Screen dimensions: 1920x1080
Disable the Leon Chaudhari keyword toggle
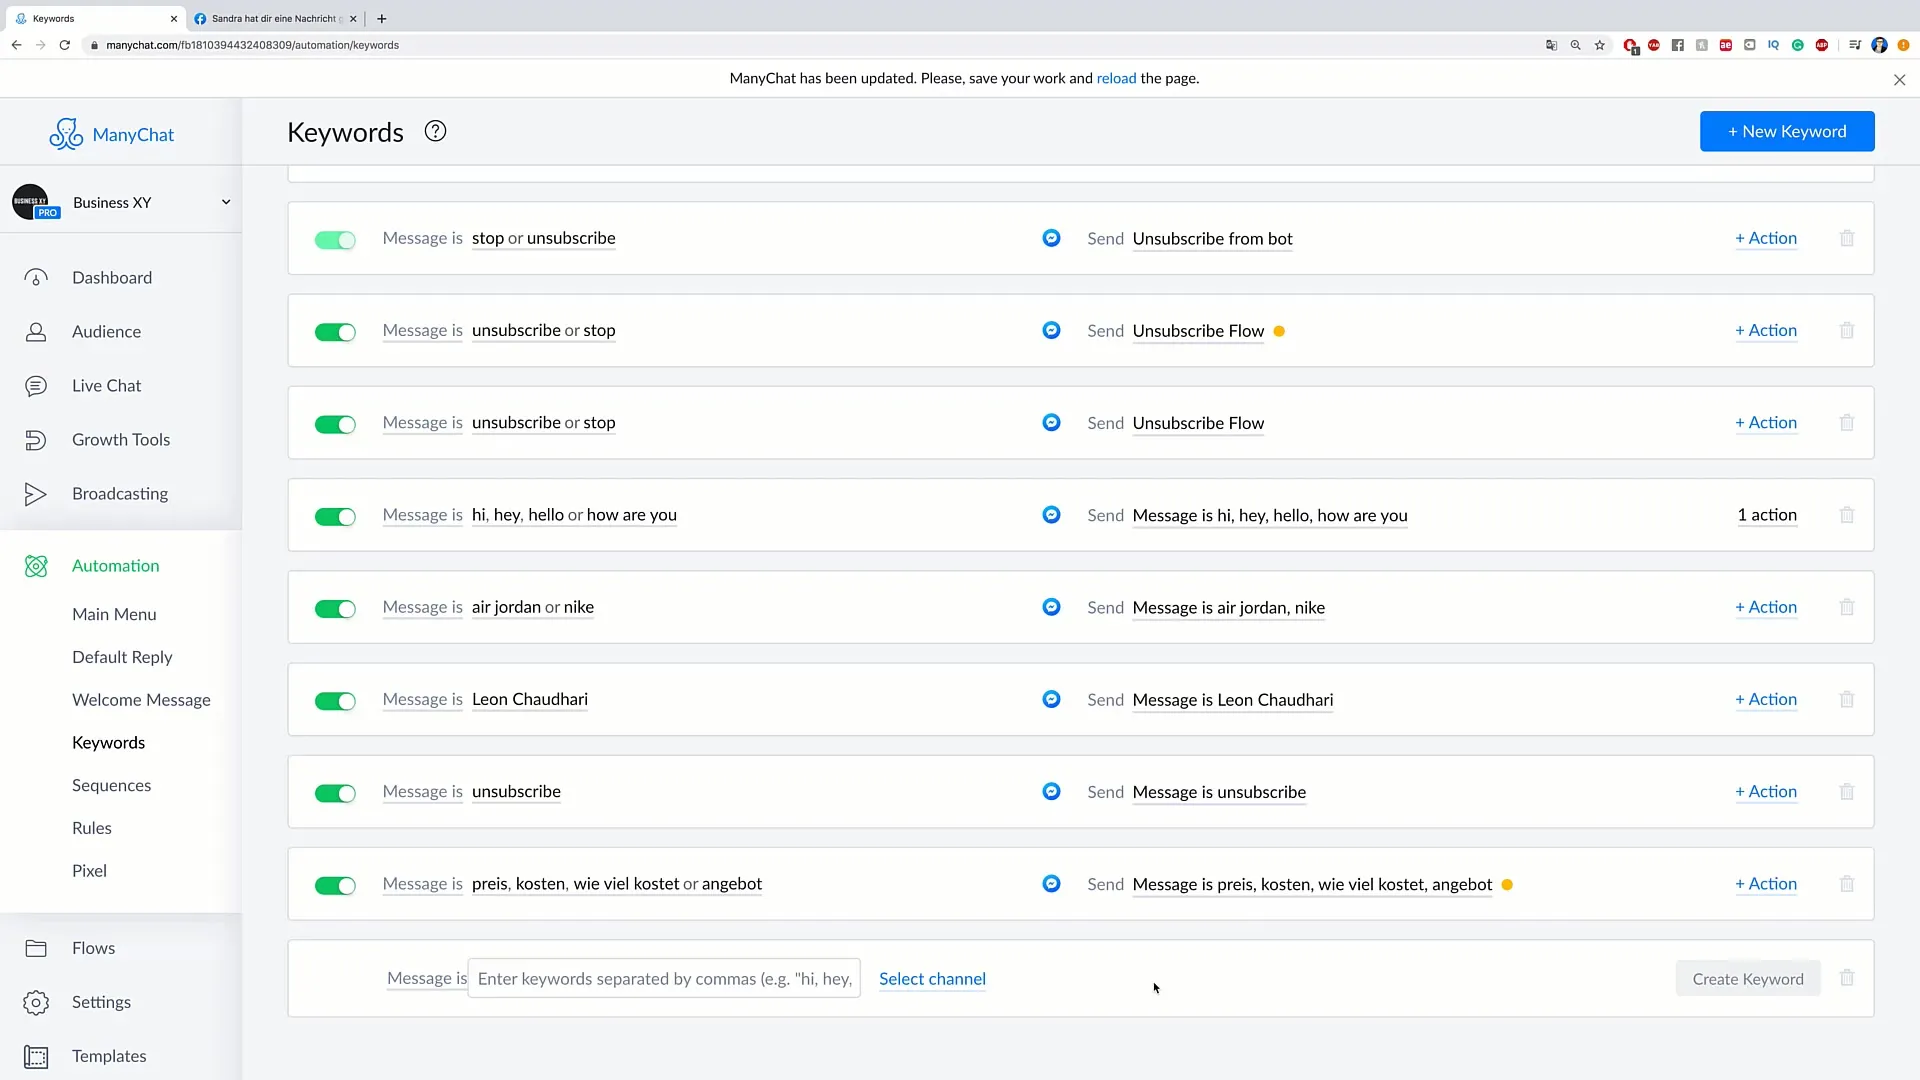click(334, 699)
